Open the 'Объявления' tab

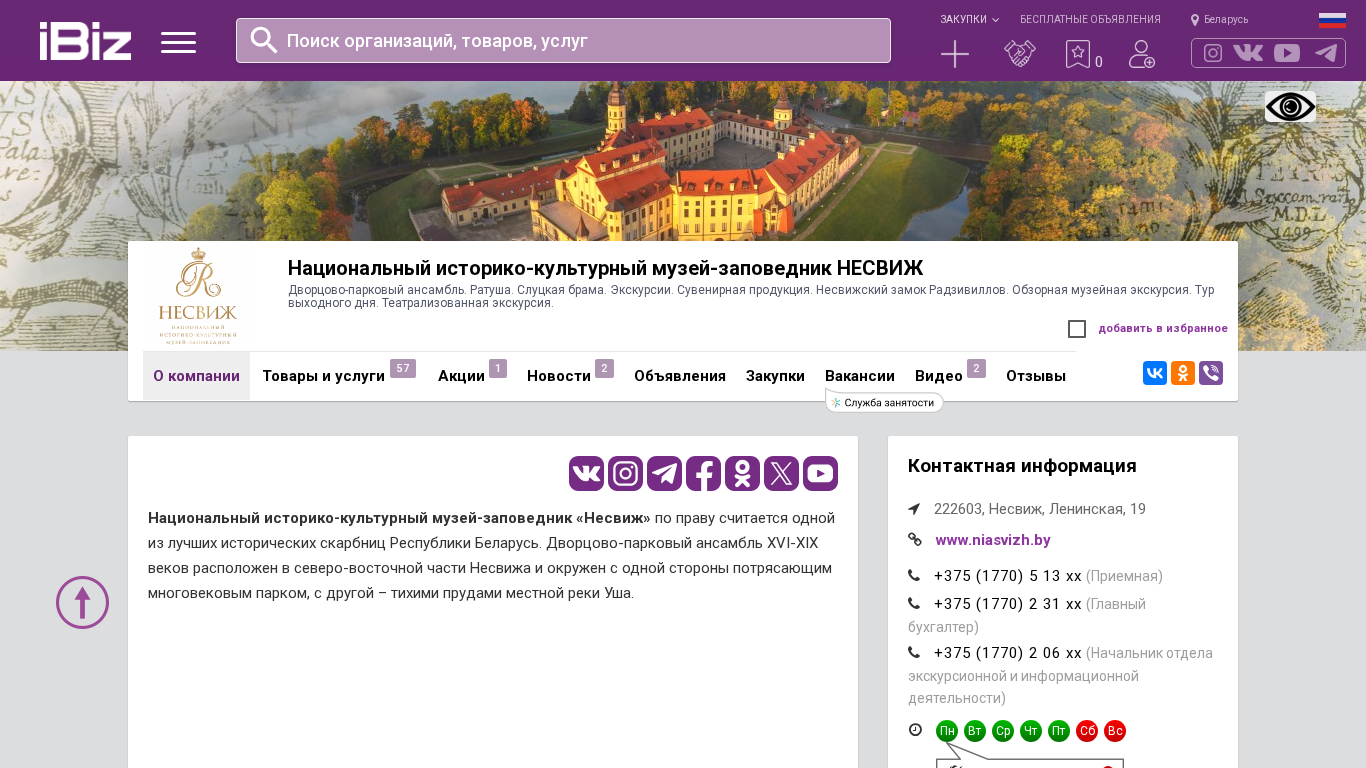[680, 376]
